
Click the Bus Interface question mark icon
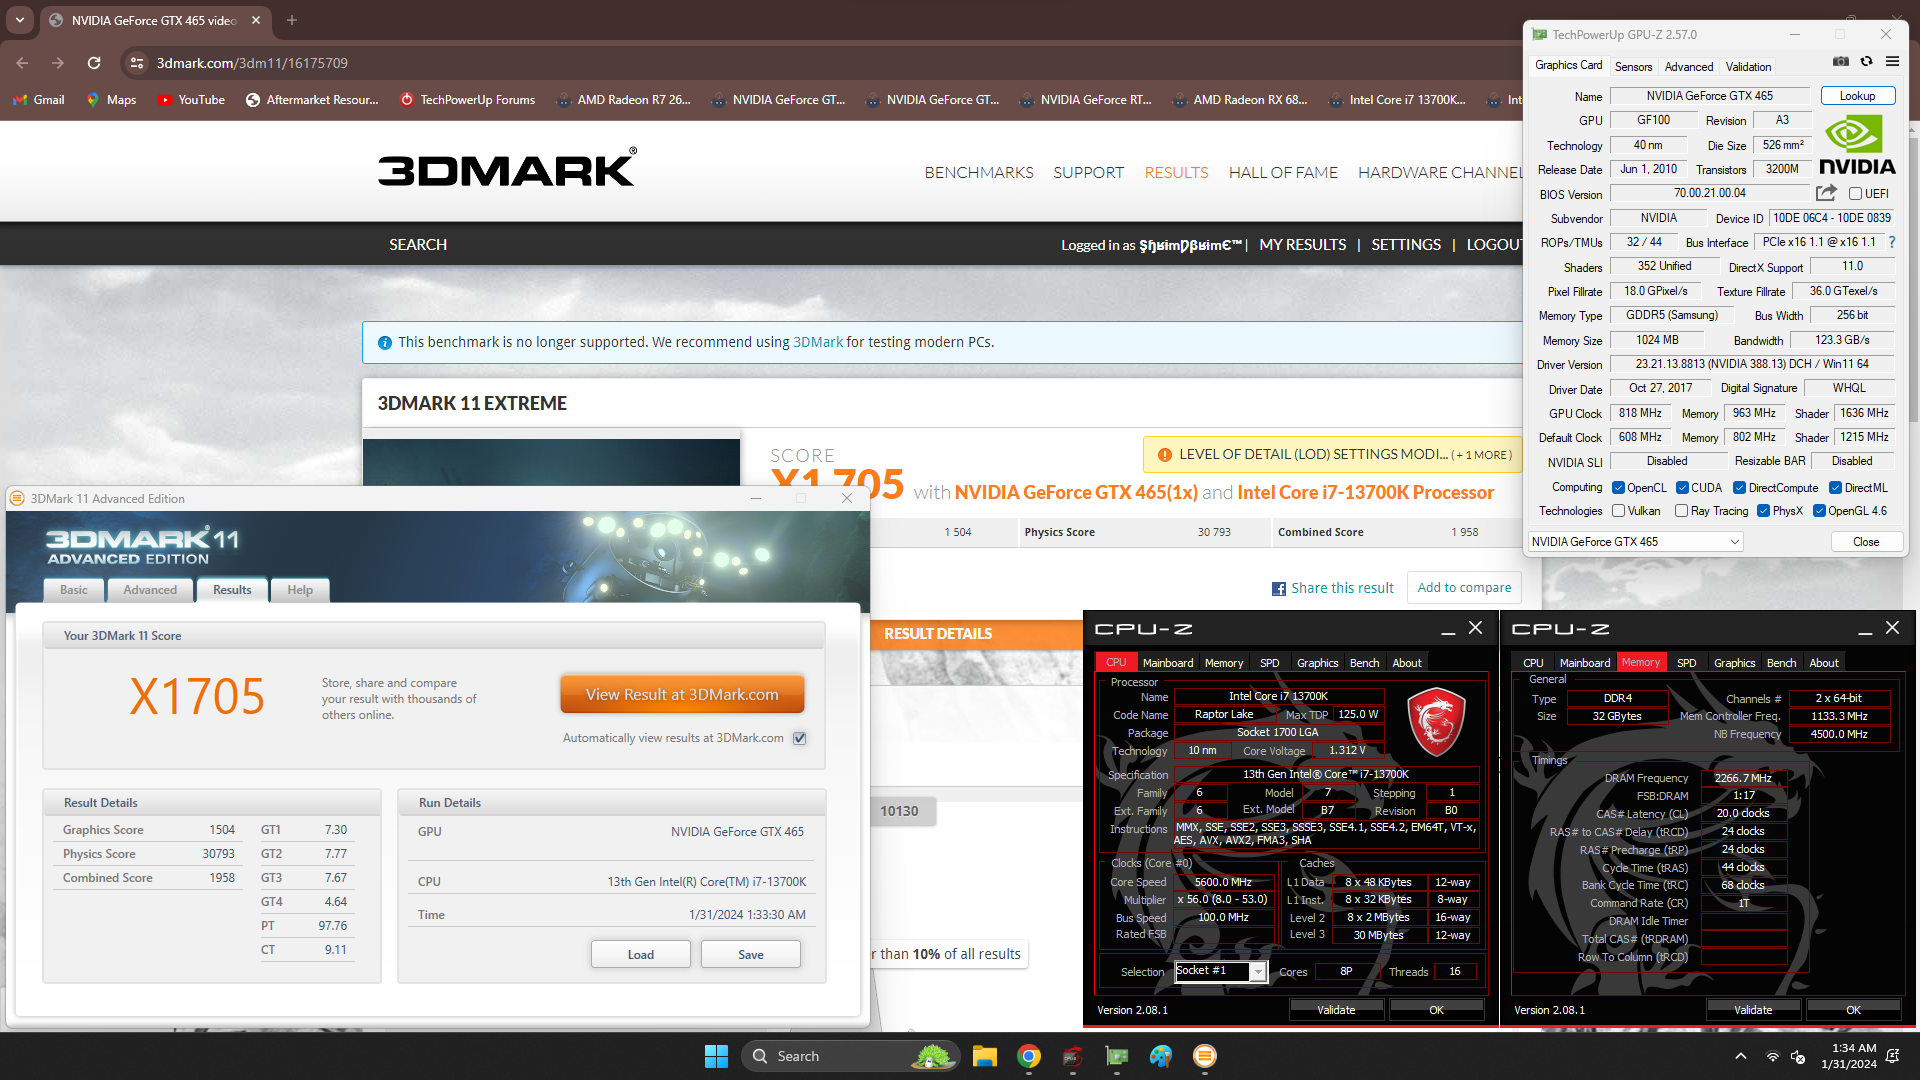click(x=1891, y=242)
